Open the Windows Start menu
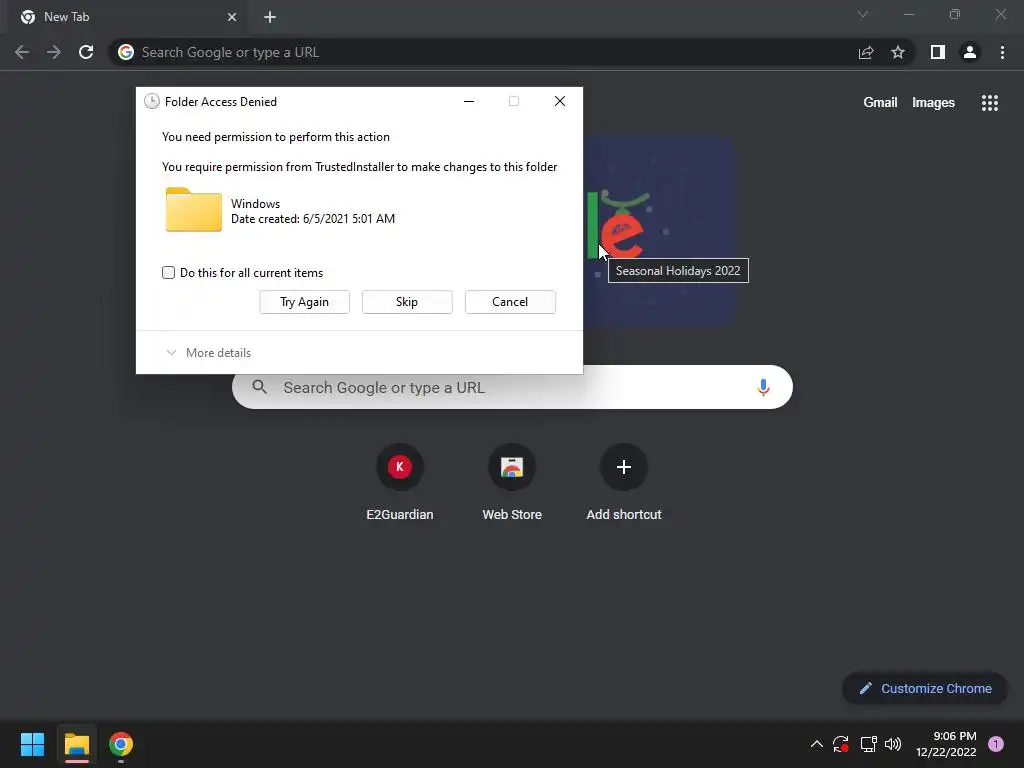This screenshot has width=1024, height=768. click(x=32, y=744)
